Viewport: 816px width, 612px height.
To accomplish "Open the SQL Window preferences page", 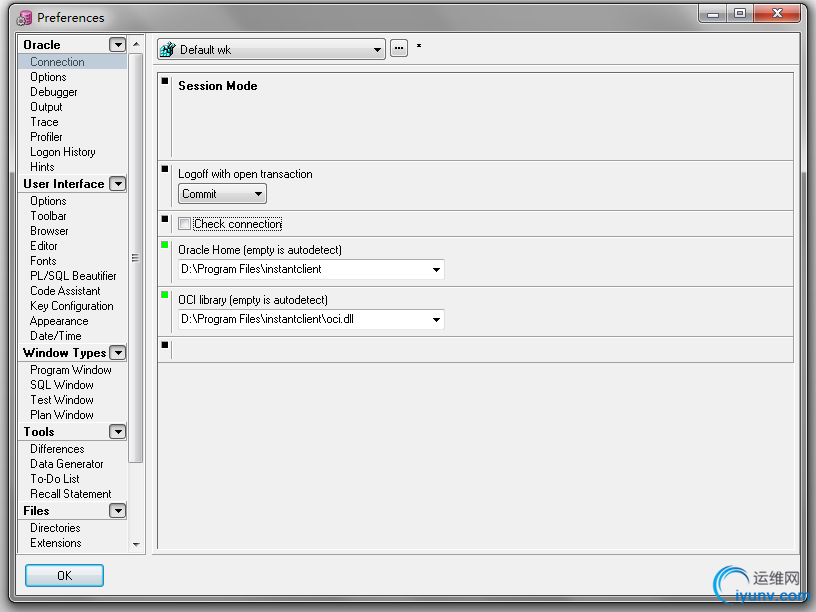I will tap(62, 385).
